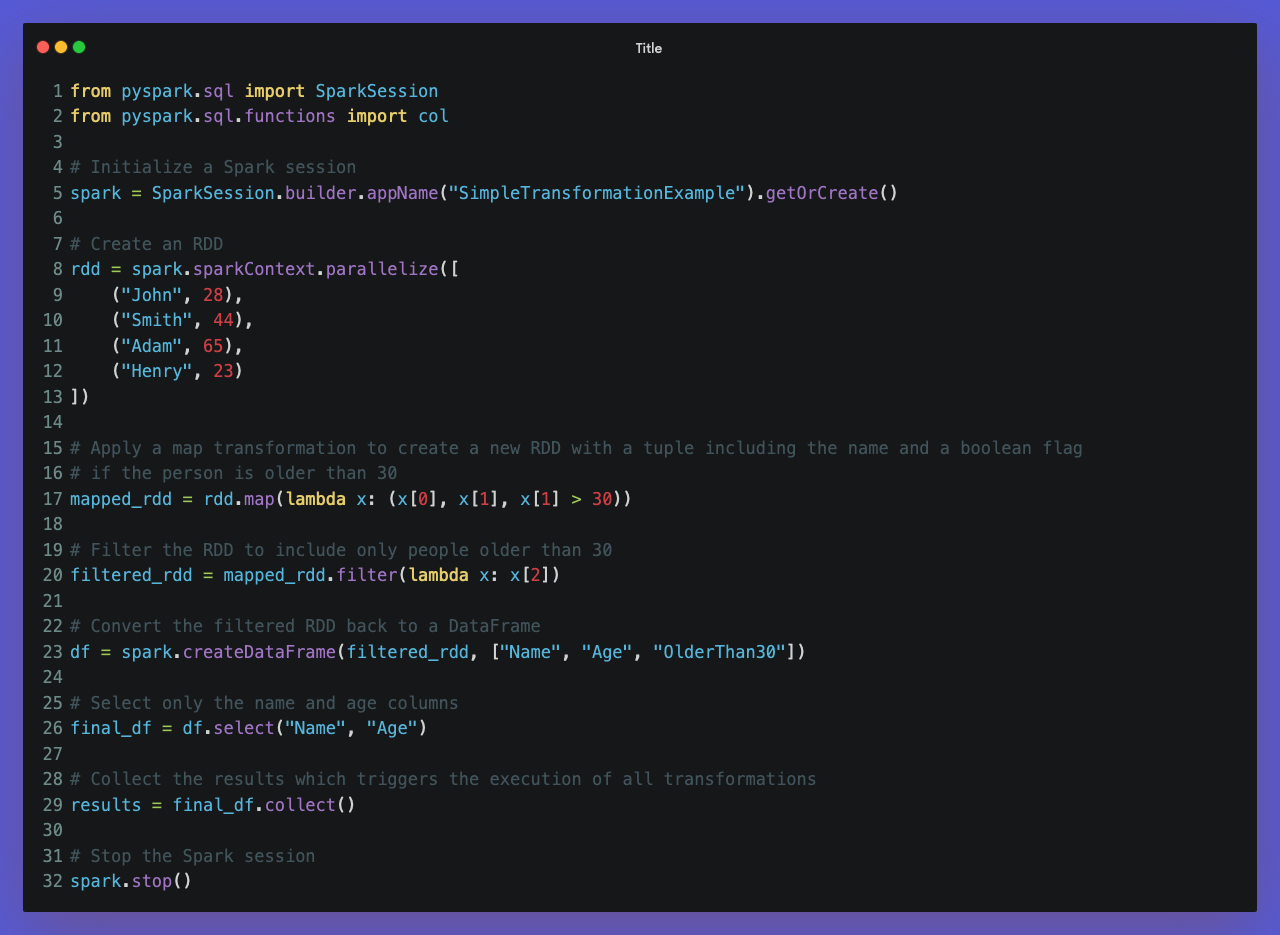Click the closing "])" on line 13

tap(80, 397)
